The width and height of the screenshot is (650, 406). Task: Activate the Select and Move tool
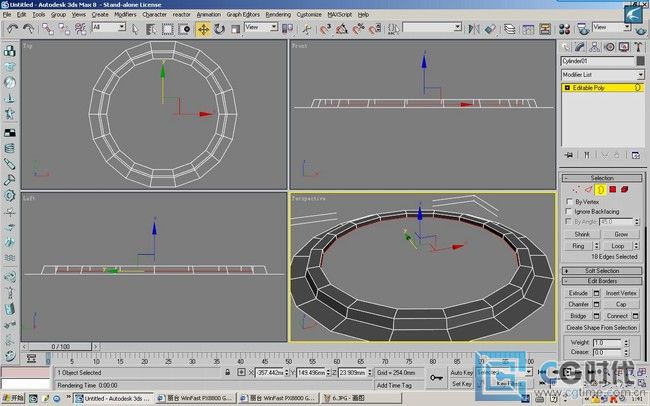pos(203,29)
